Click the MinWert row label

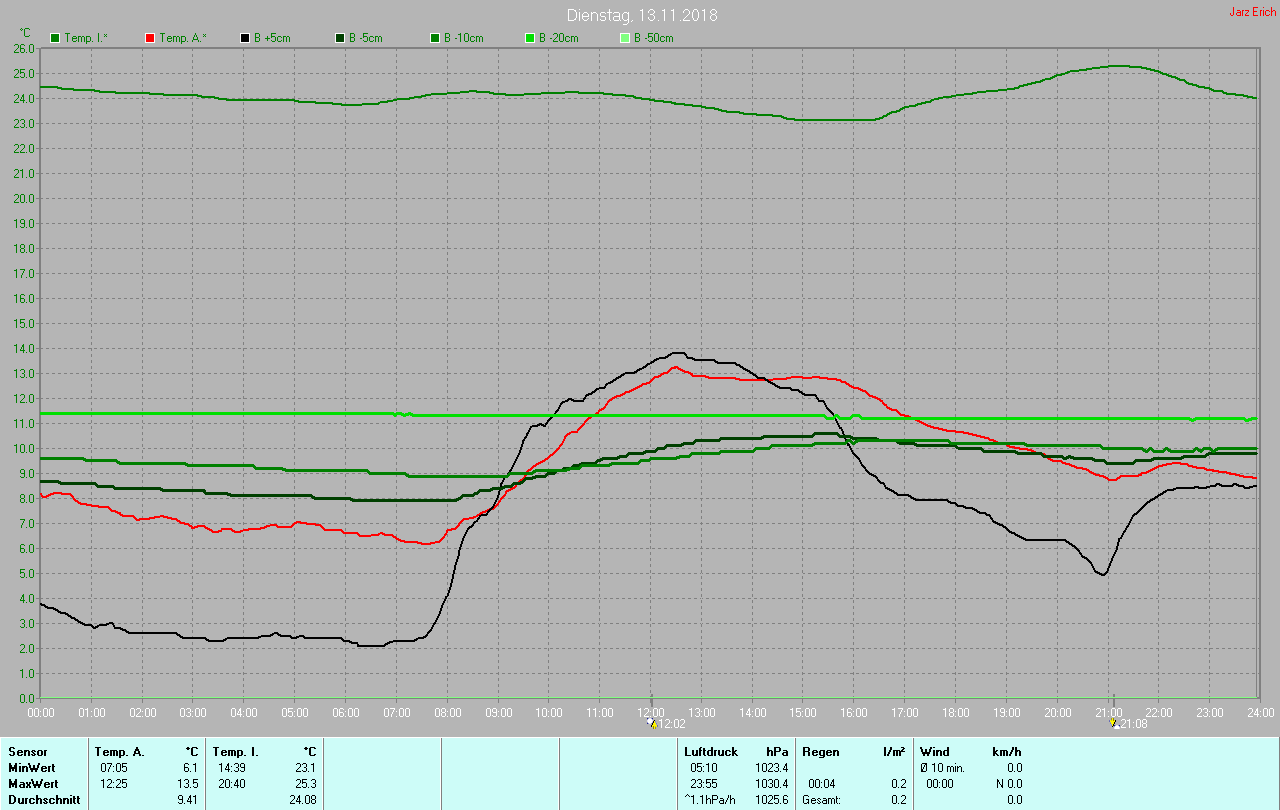(x=31, y=767)
